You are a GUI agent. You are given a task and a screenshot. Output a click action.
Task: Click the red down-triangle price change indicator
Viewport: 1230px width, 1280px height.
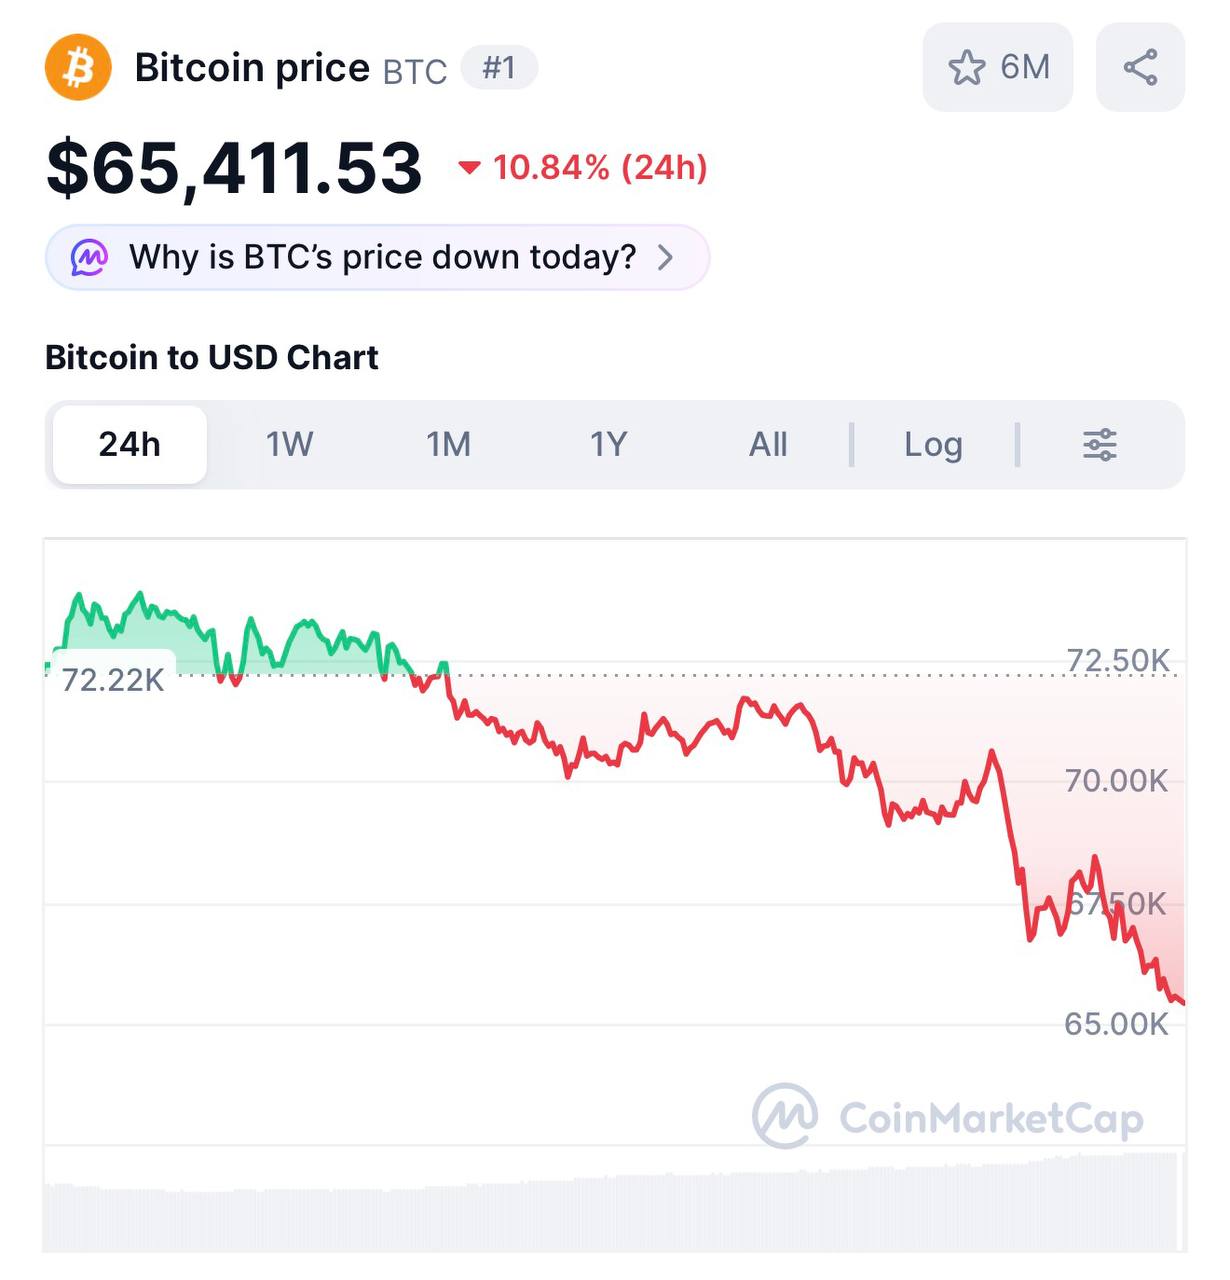(468, 168)
